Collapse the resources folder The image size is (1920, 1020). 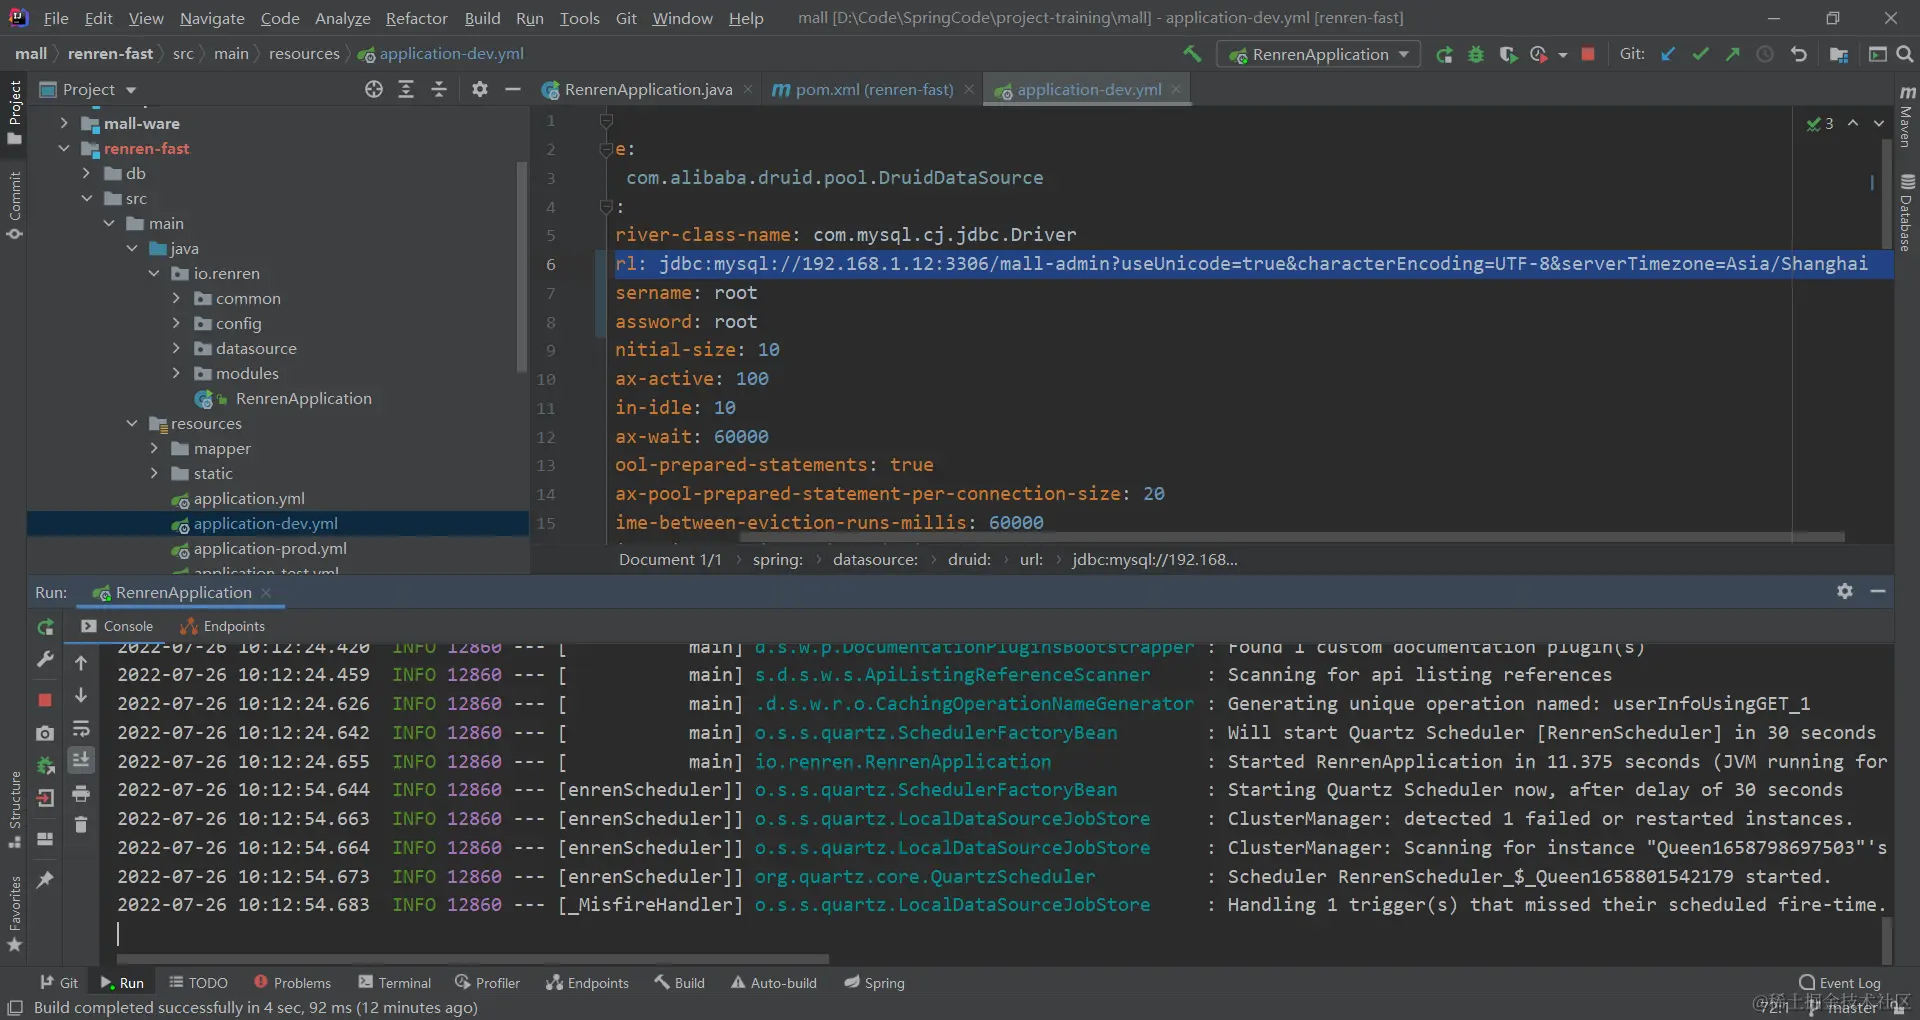[x=132, y=423]
